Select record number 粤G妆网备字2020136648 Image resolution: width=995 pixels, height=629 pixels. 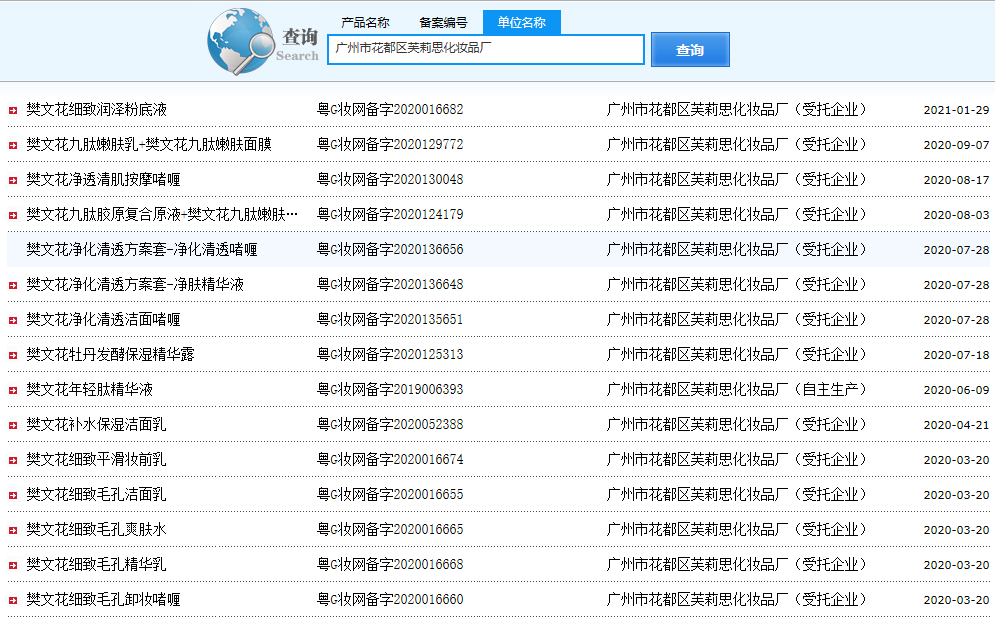point(390,284)
